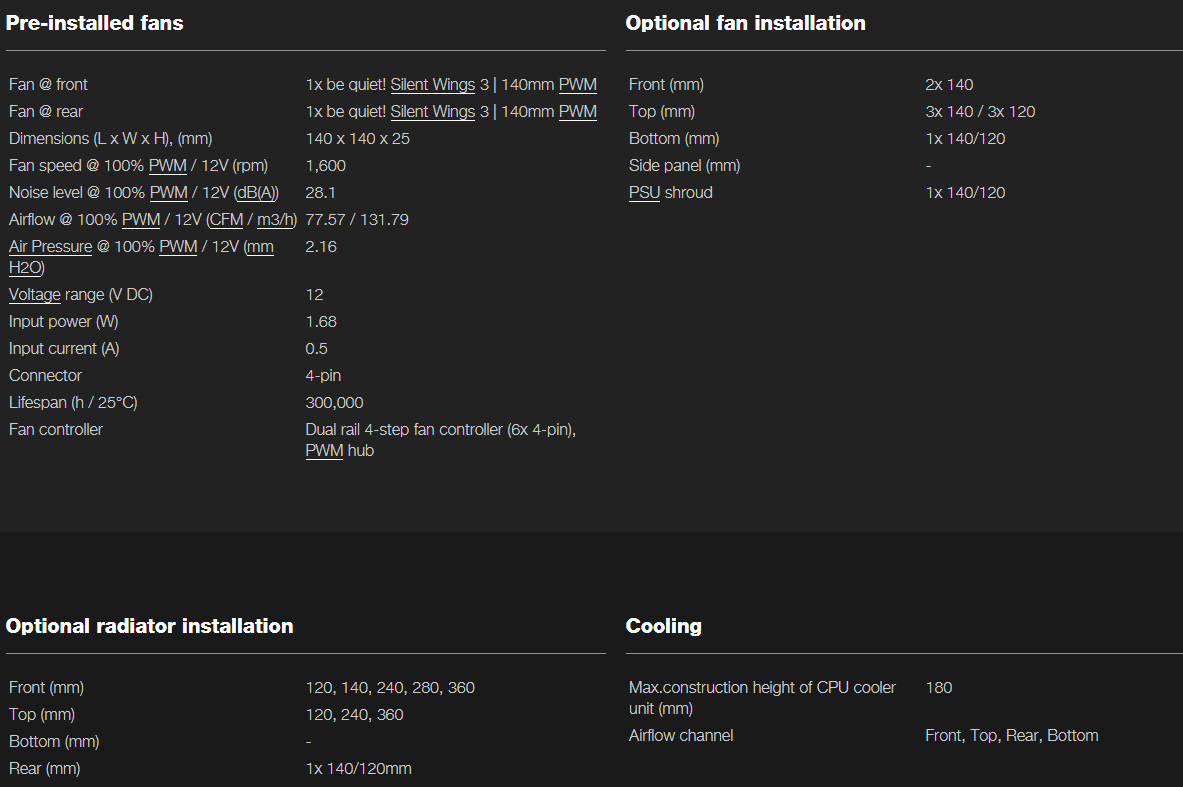Click 'Voltage' underlined term
This screenshot has height=787, width=1183.
(x=35, y=295)
